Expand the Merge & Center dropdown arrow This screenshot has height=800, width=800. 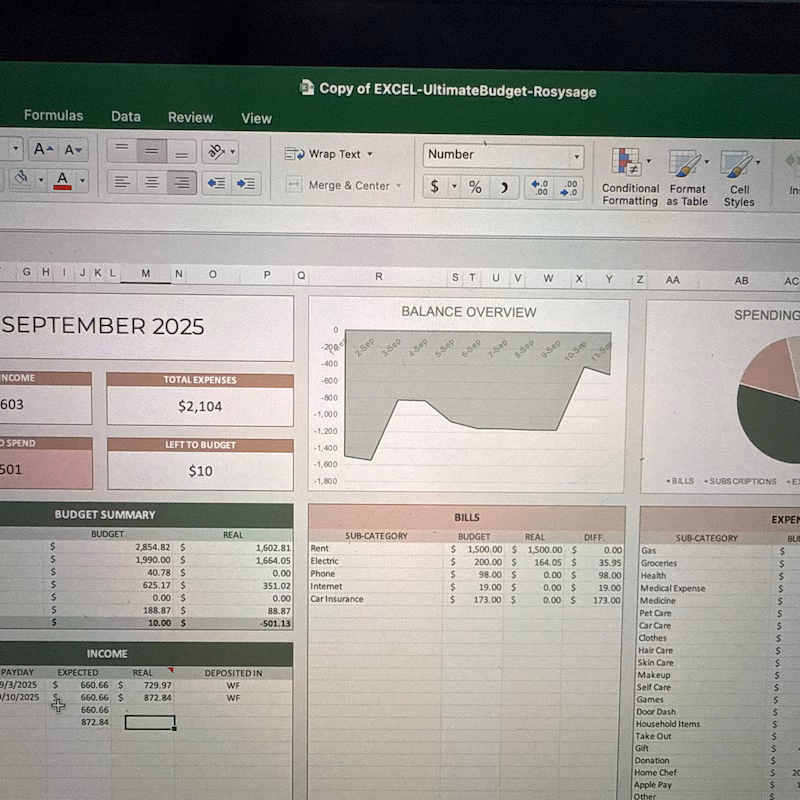[398, 185]
